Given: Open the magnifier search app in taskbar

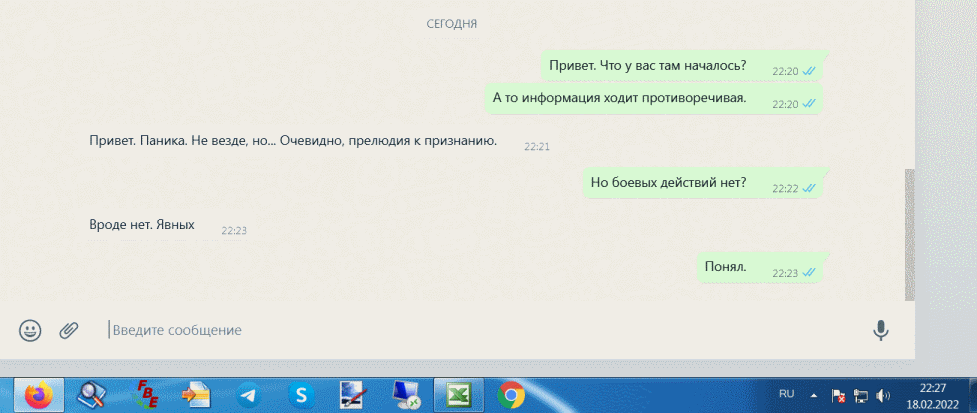Looking at the screenshot, I should pos(92,396).
